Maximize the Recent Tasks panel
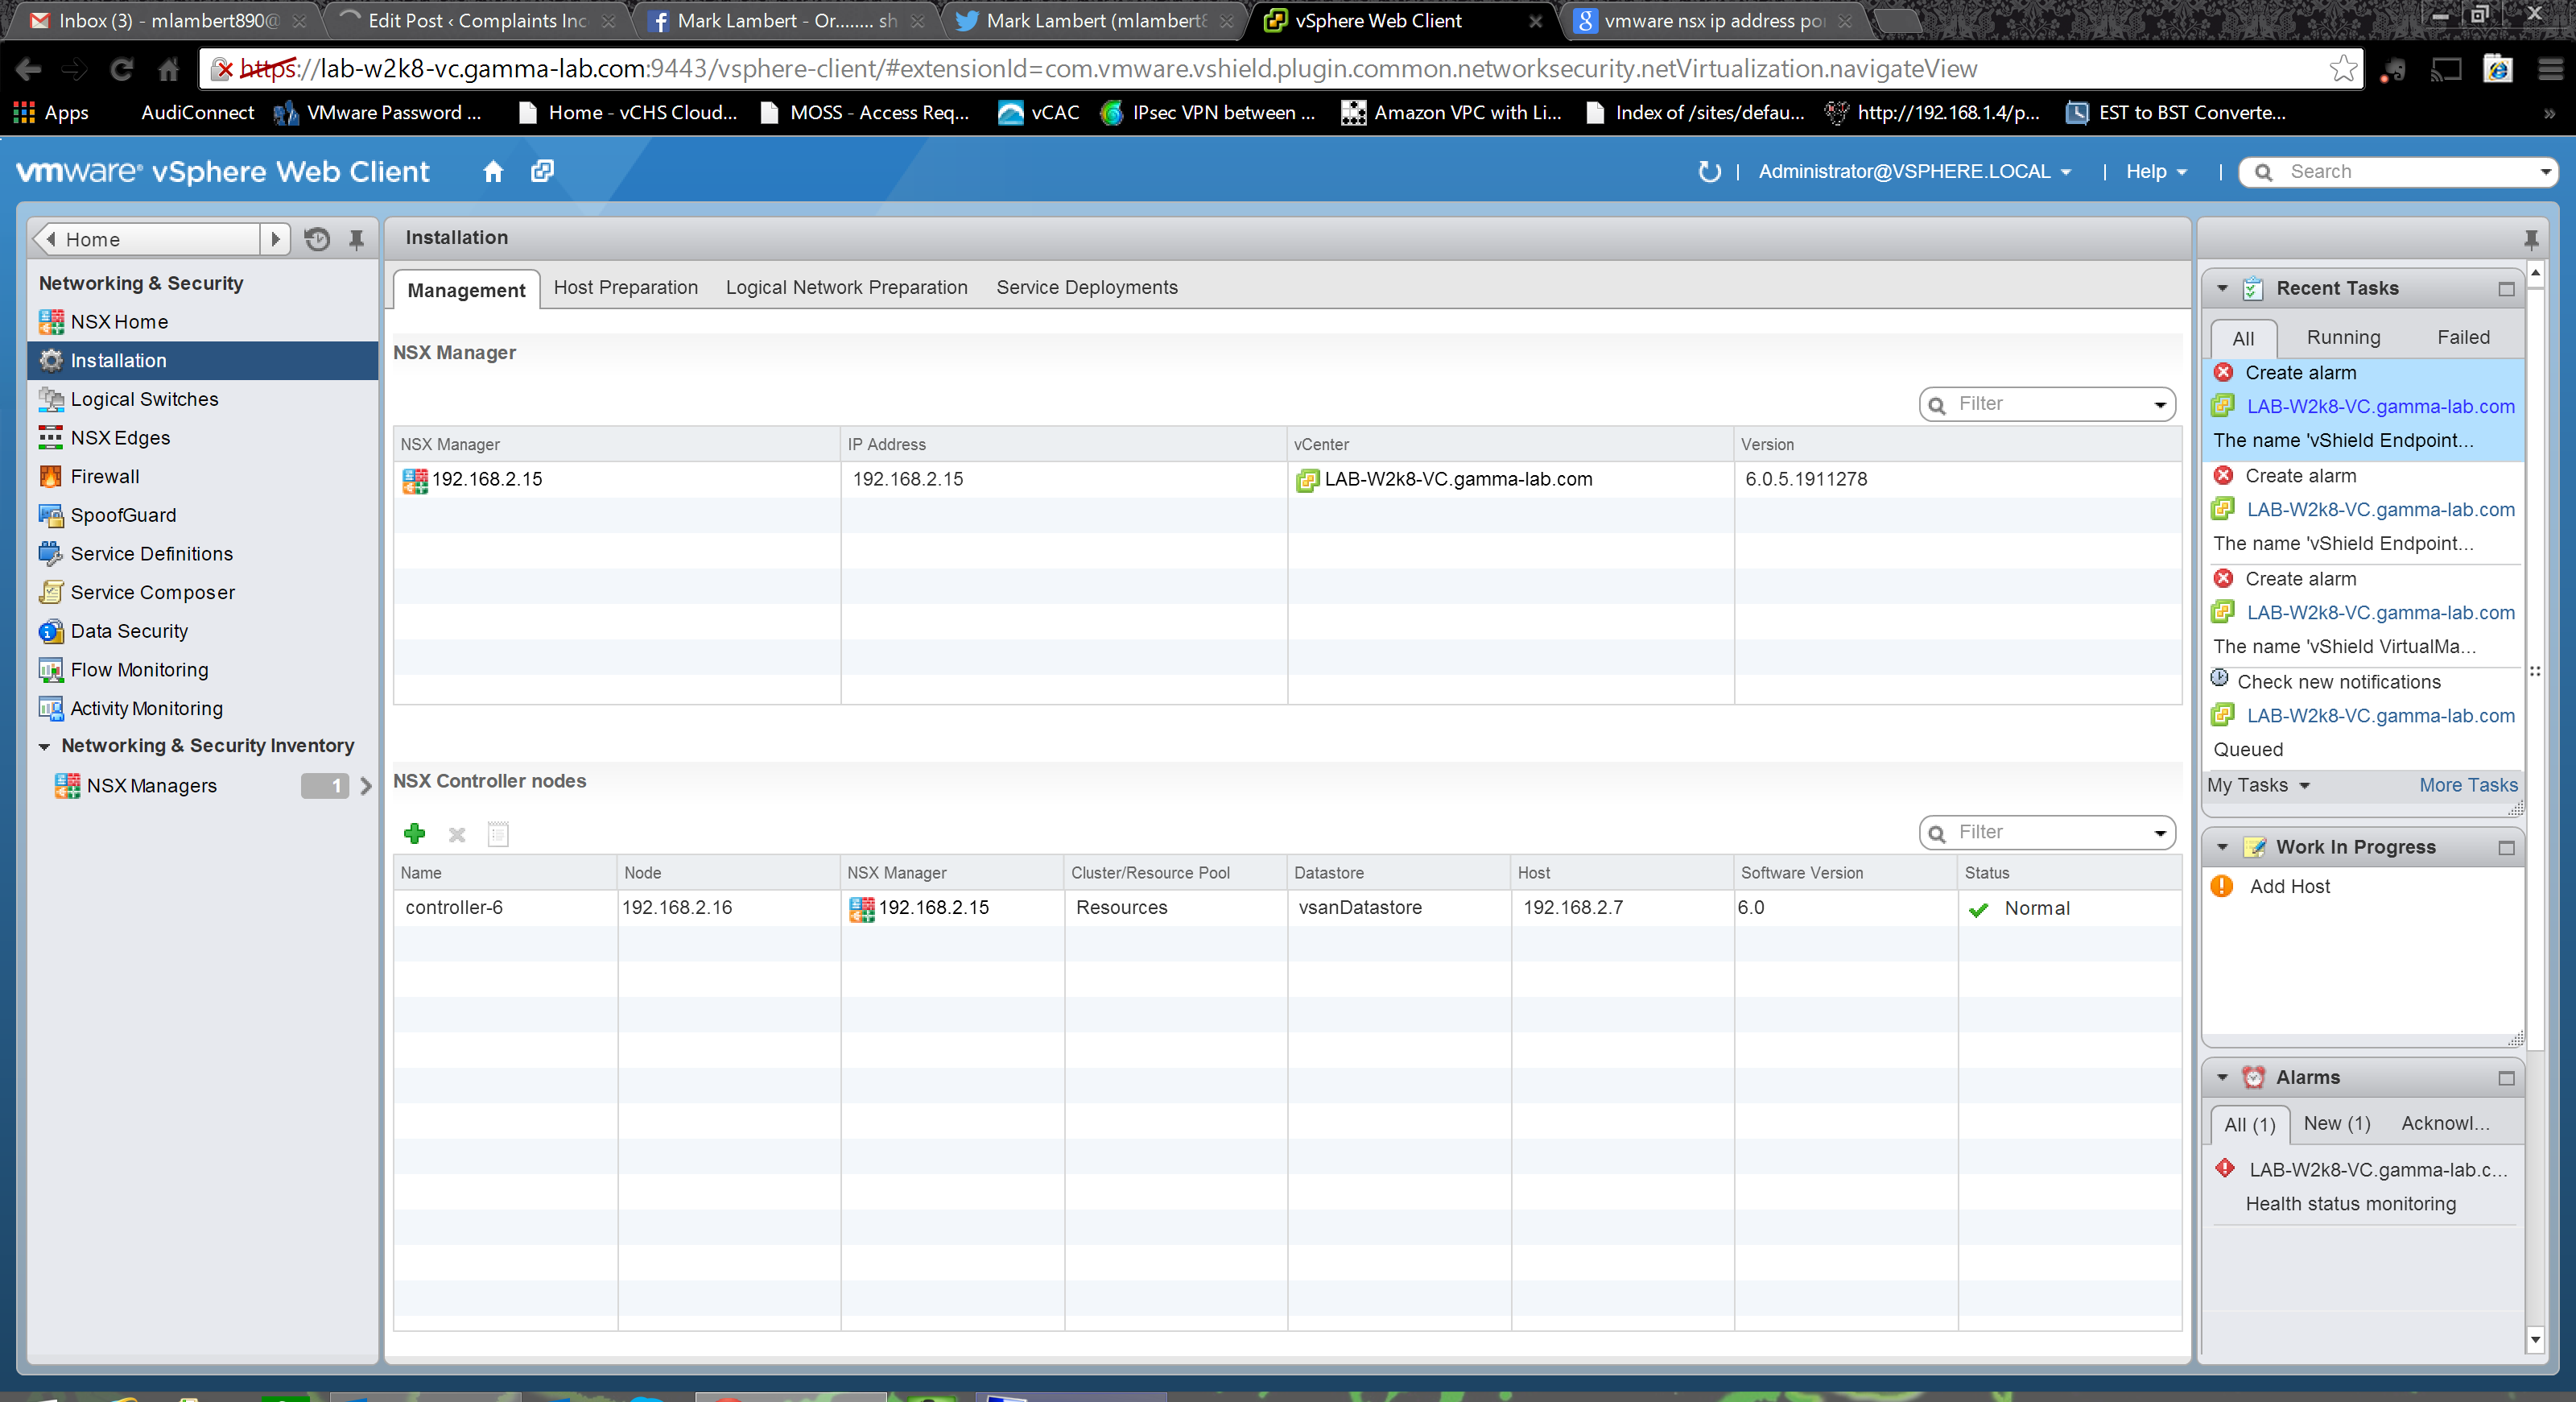 click(2505, 289)
